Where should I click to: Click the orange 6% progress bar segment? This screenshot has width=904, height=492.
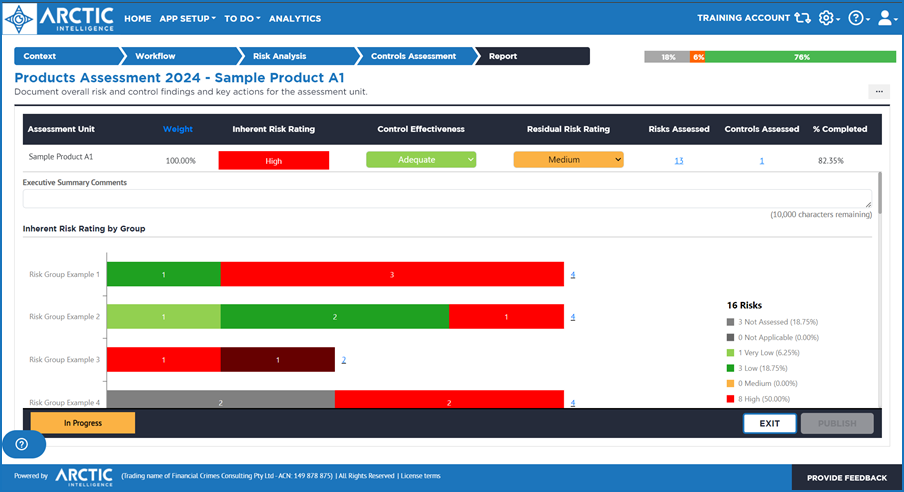pos(698,57)
